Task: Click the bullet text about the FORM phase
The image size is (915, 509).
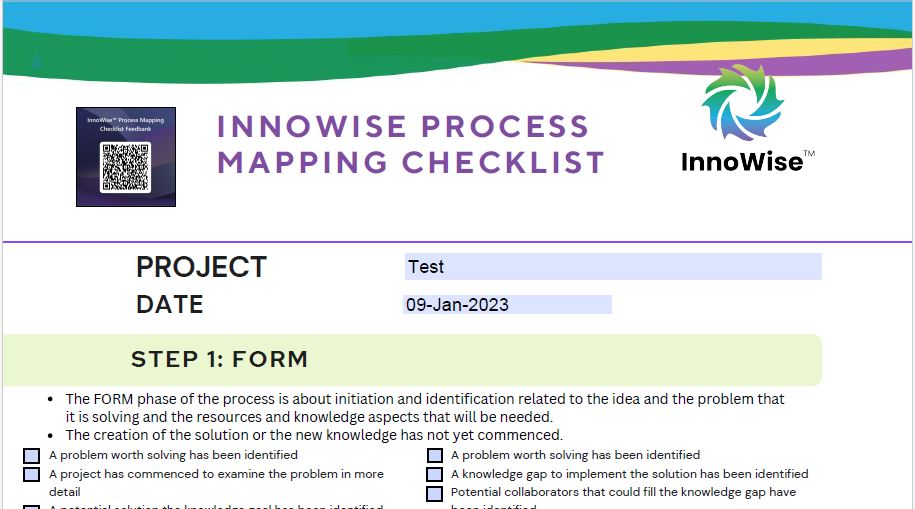Action: point(425,408)
